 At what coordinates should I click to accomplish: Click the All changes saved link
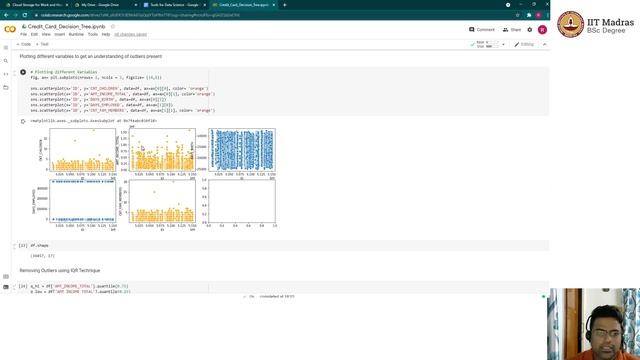131,35
